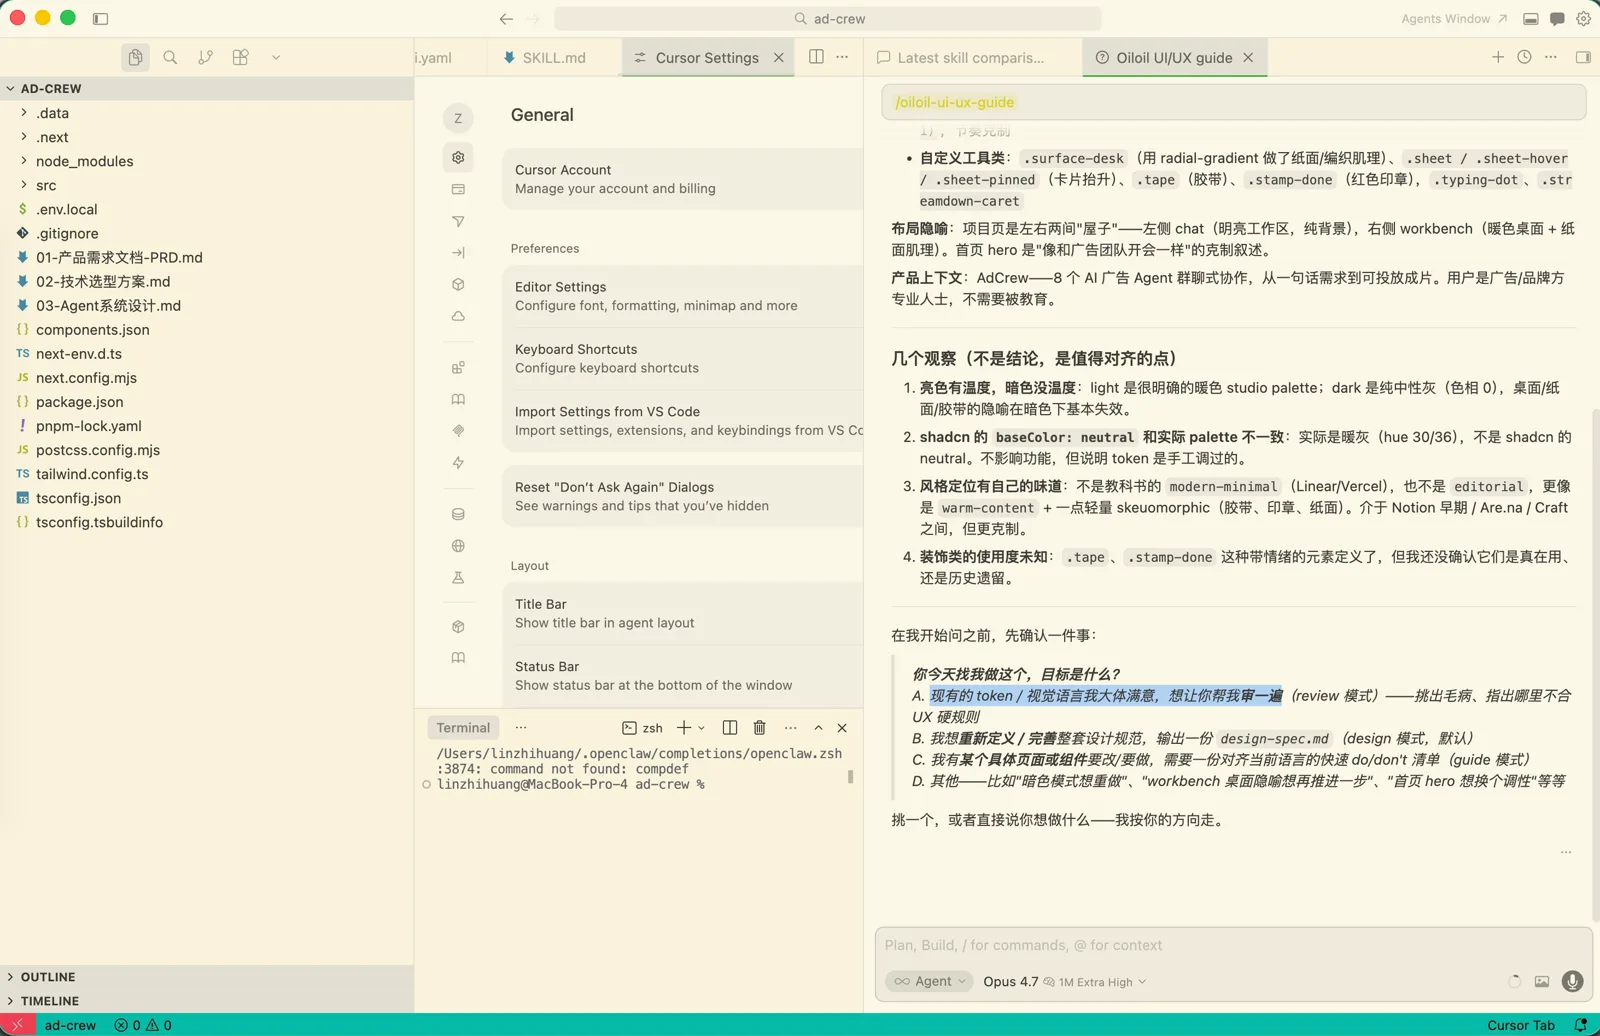
Task: Toggle the primary sidebar icon in title bar
Action: [x=100, y=19]
